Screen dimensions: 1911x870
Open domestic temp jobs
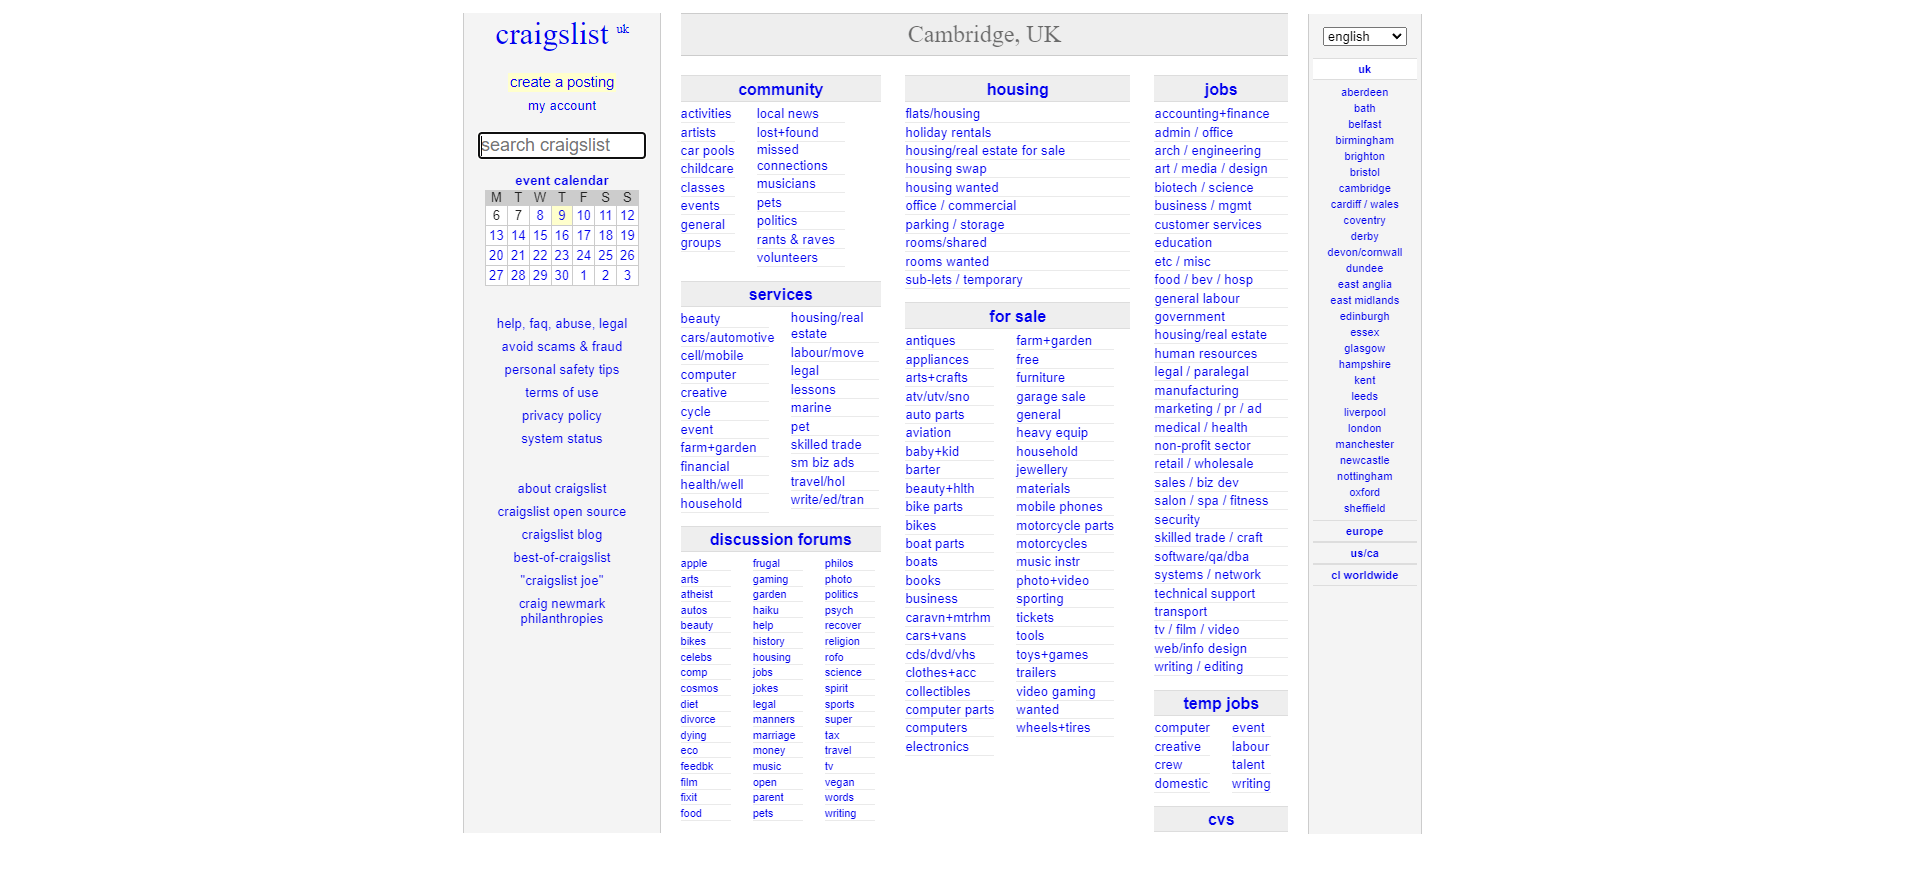[x=1181, y=784]
